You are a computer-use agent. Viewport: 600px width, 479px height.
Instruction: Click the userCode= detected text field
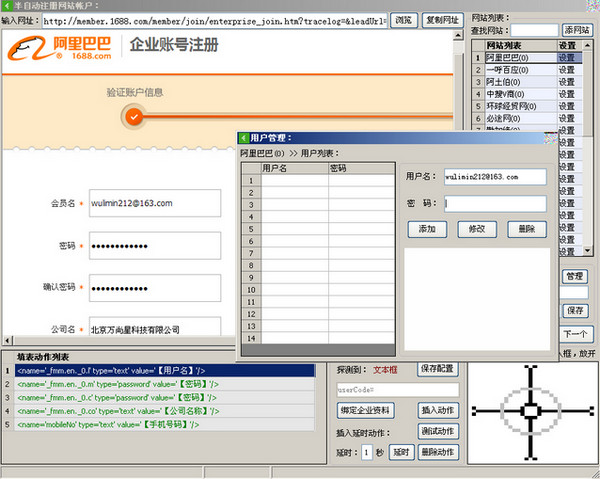pyautogui.click(x=398, y=390)
